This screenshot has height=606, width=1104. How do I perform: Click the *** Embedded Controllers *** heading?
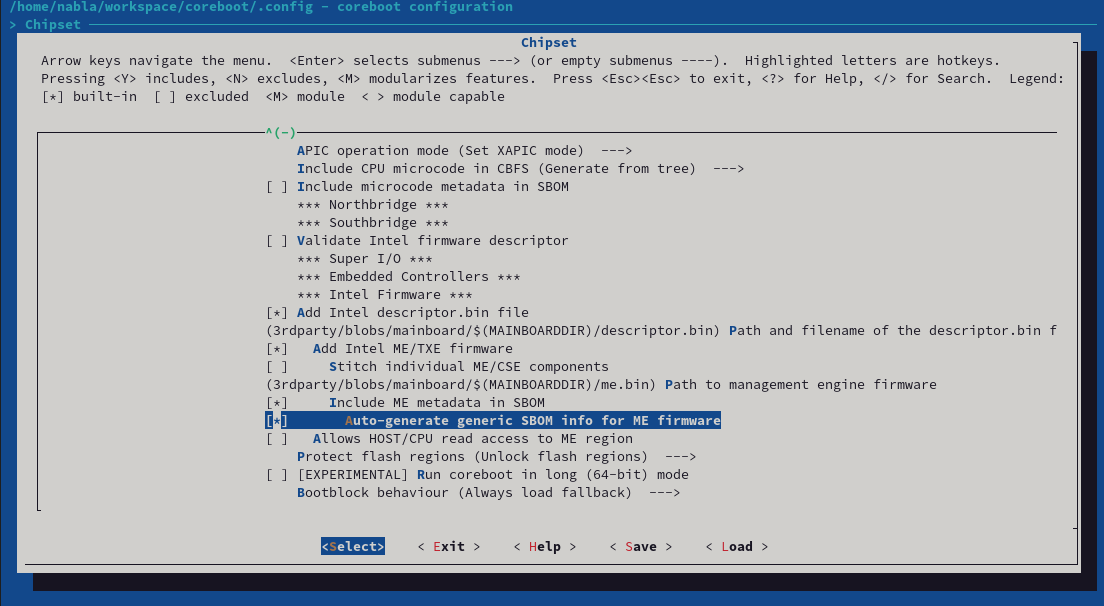pyautogui.click(x=408, y=277)
